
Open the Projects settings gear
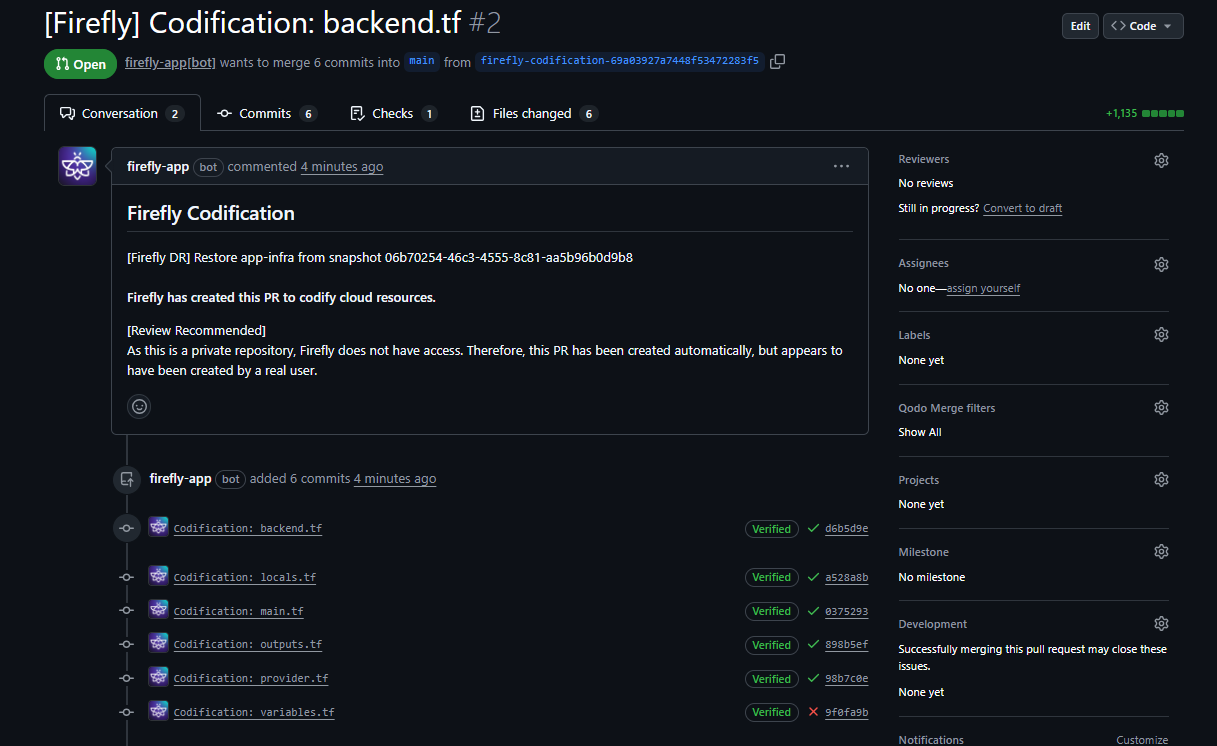[x=1161, y=480]
